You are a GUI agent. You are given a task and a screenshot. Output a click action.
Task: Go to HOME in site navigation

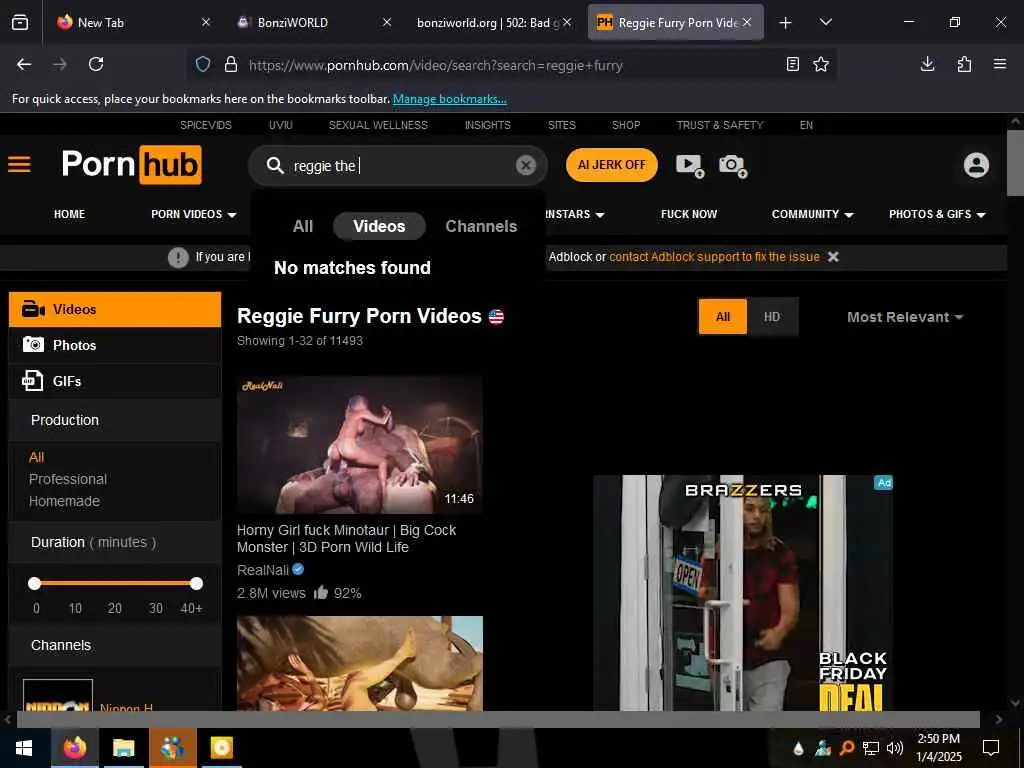point(69,214)
